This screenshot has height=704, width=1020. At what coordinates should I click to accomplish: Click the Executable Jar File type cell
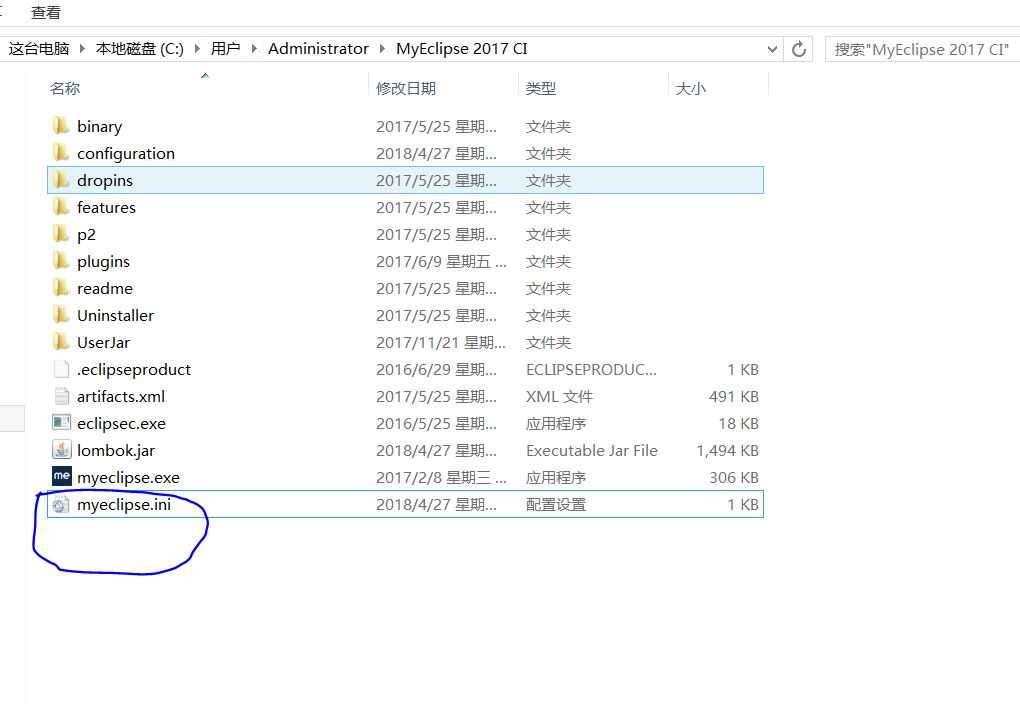[592, 450]
